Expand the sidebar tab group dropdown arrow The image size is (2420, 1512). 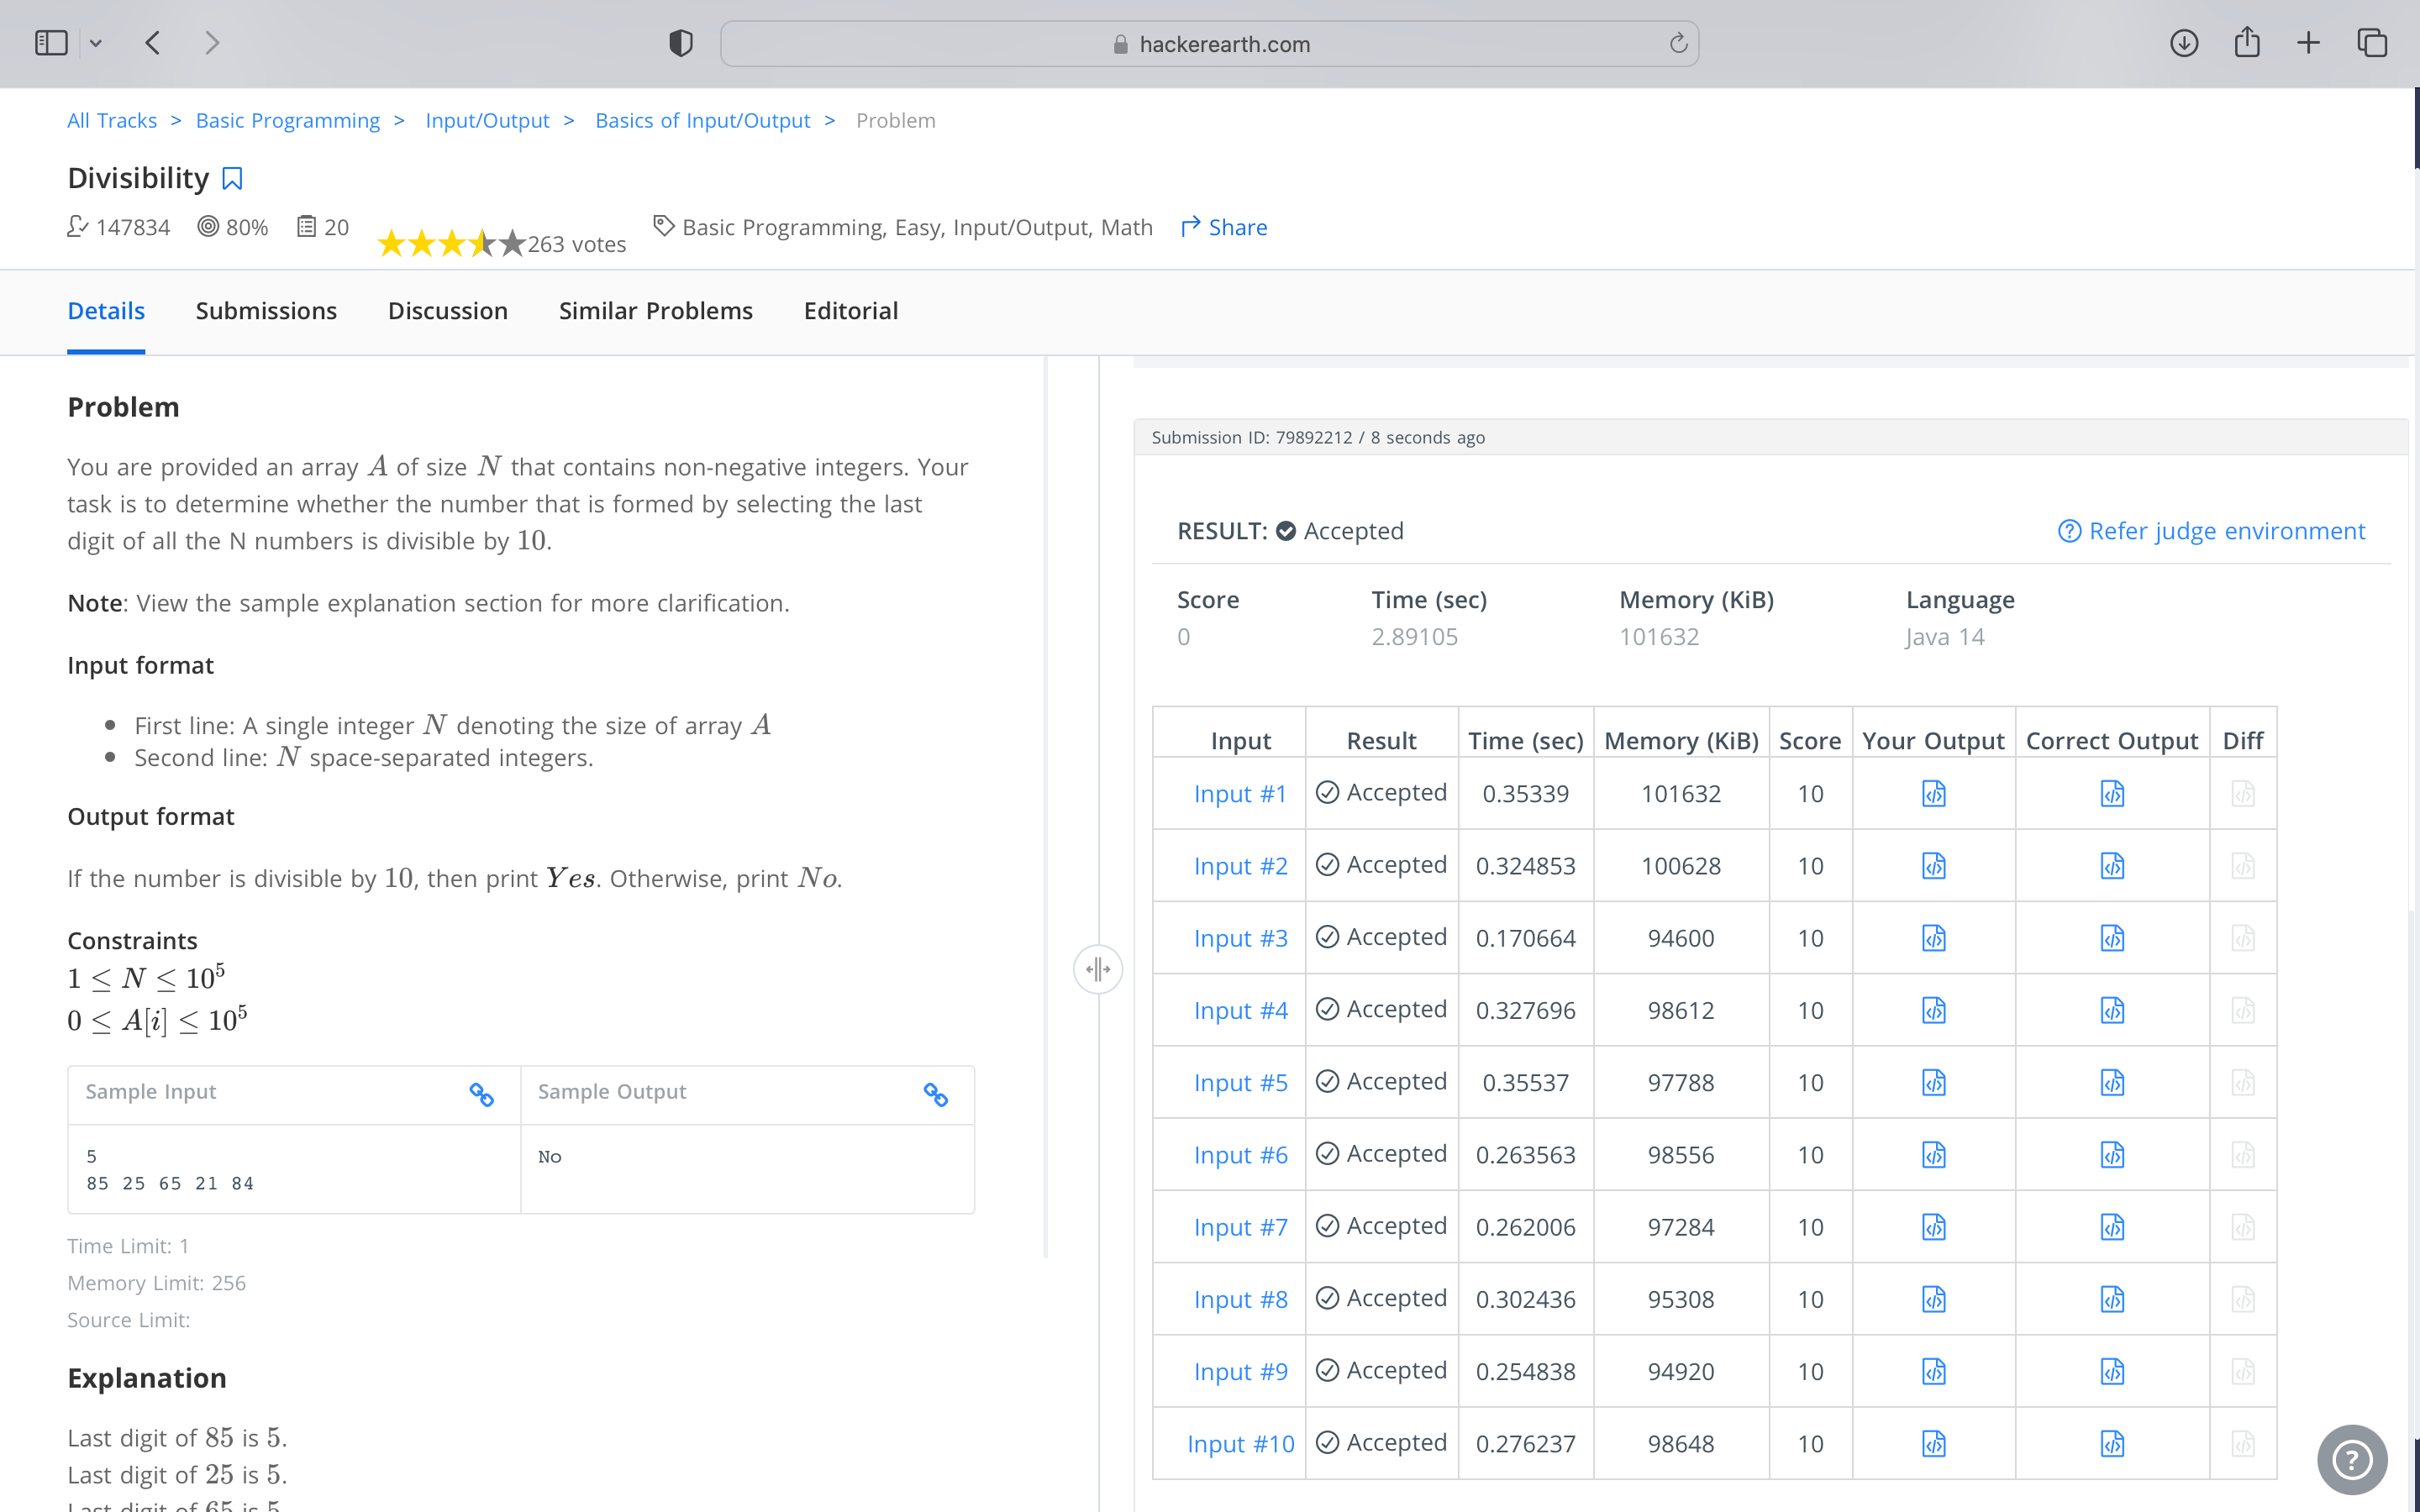96,43
